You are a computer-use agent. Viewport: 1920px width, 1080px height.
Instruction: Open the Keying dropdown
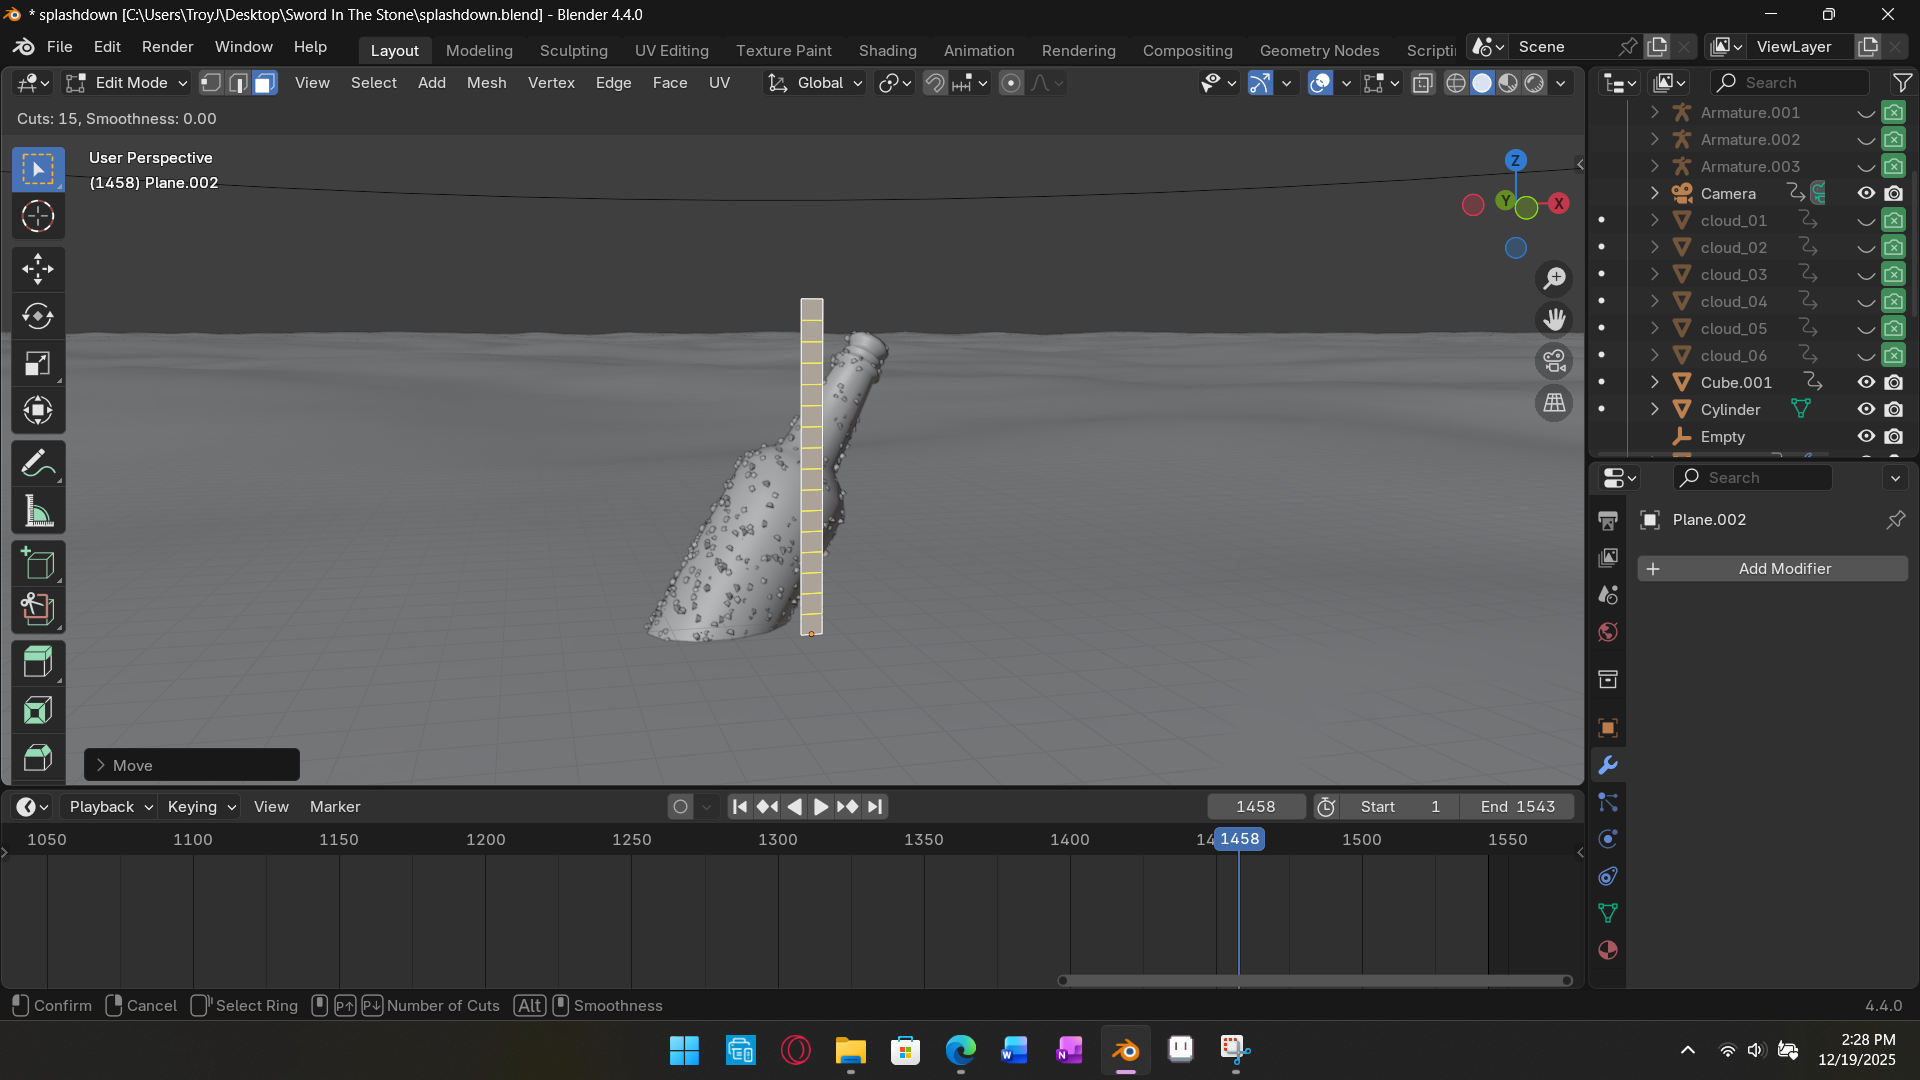pos(201,807)
